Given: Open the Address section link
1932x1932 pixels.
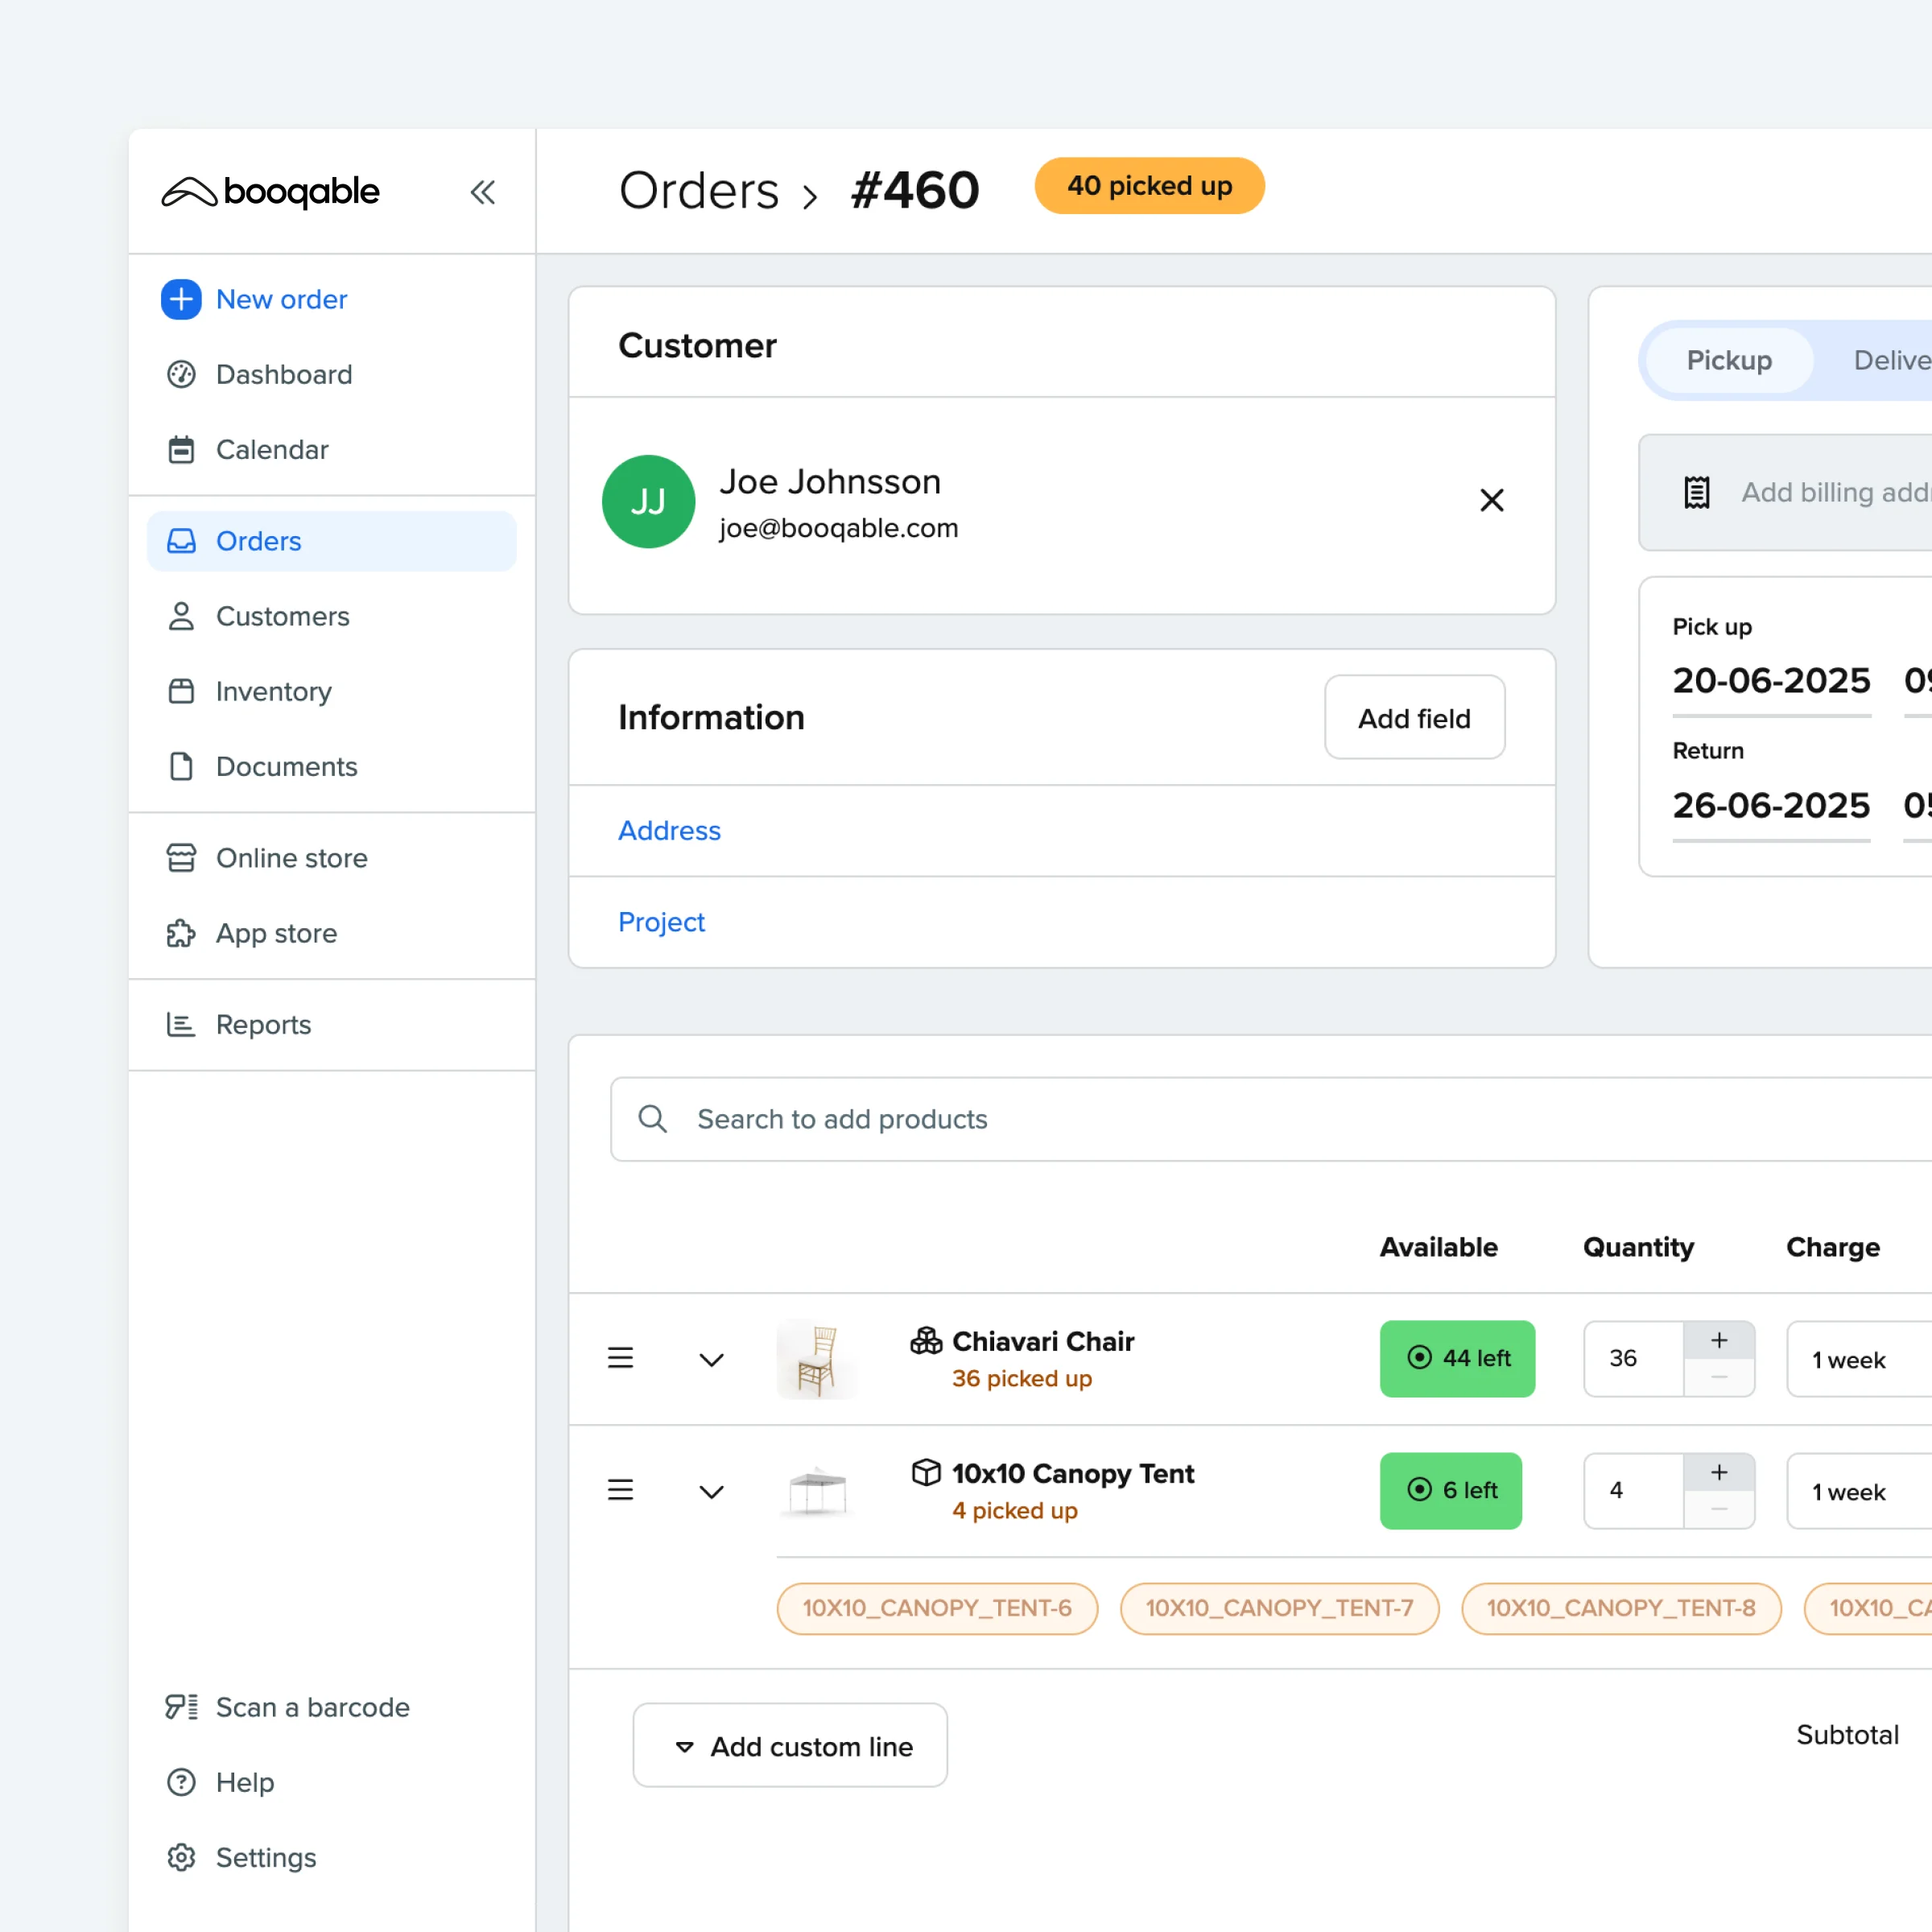Looking at the screenshot, I should [668, 831].
